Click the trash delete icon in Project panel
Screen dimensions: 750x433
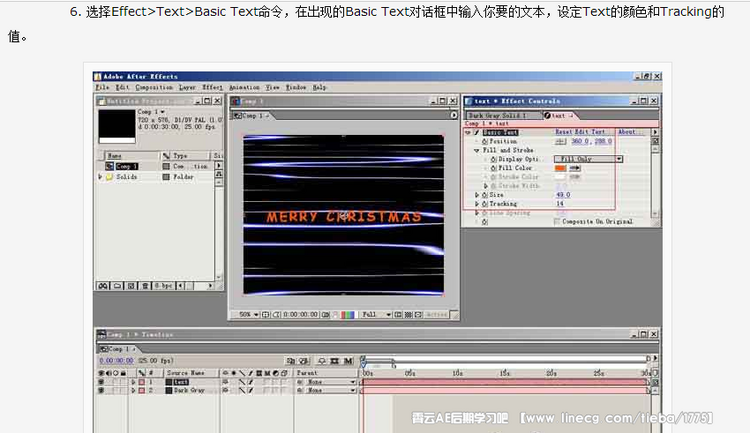(x=145, y=286)
